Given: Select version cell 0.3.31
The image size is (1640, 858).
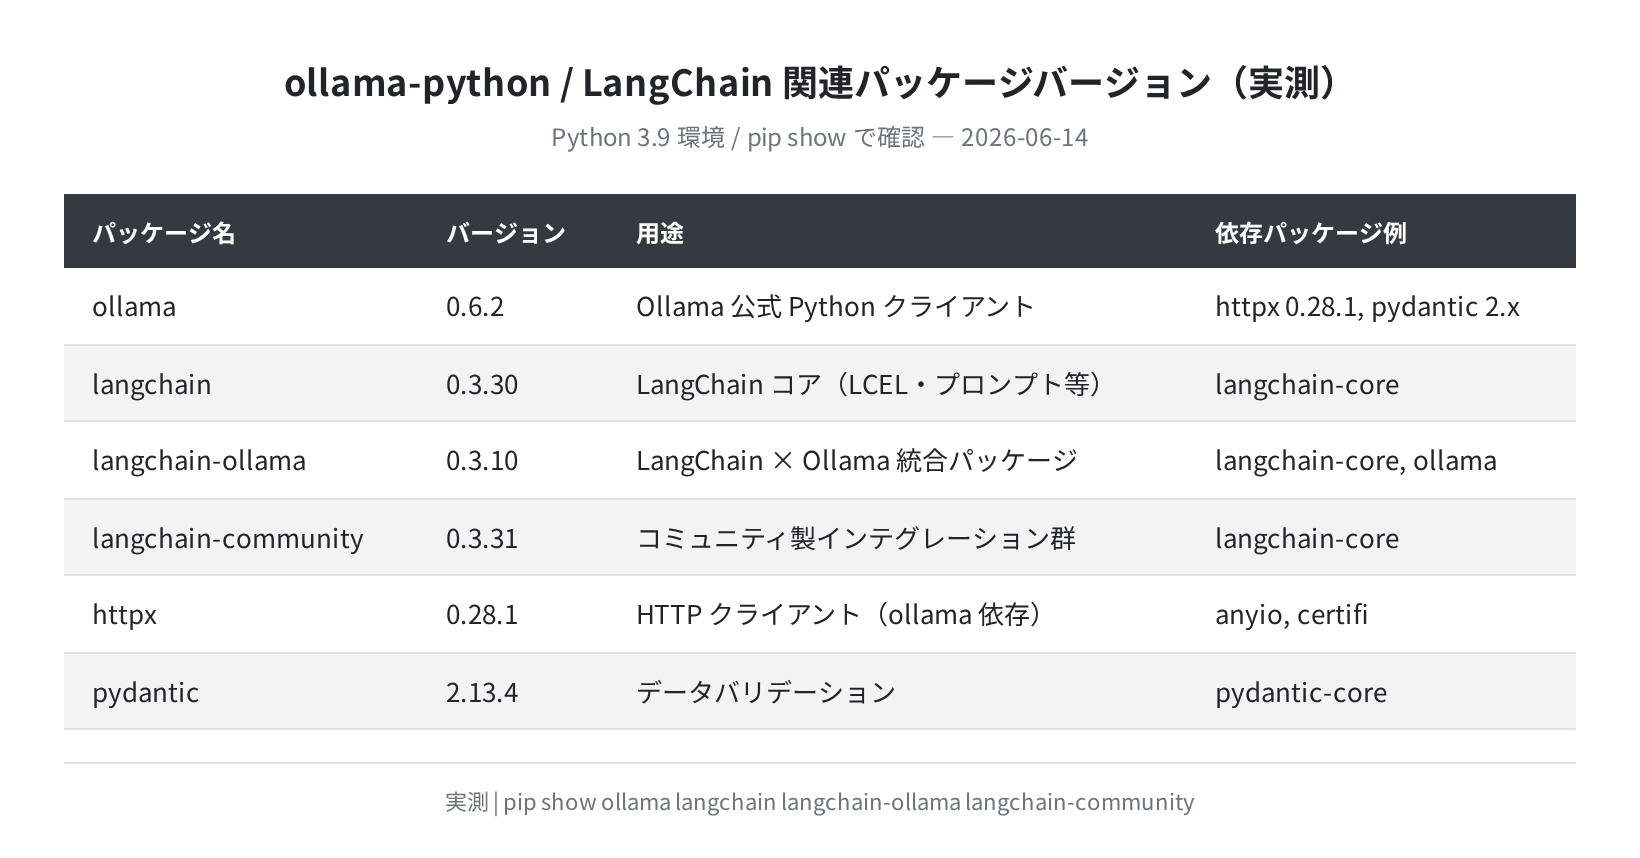Looking at the screenshot, I should point(482,538).
